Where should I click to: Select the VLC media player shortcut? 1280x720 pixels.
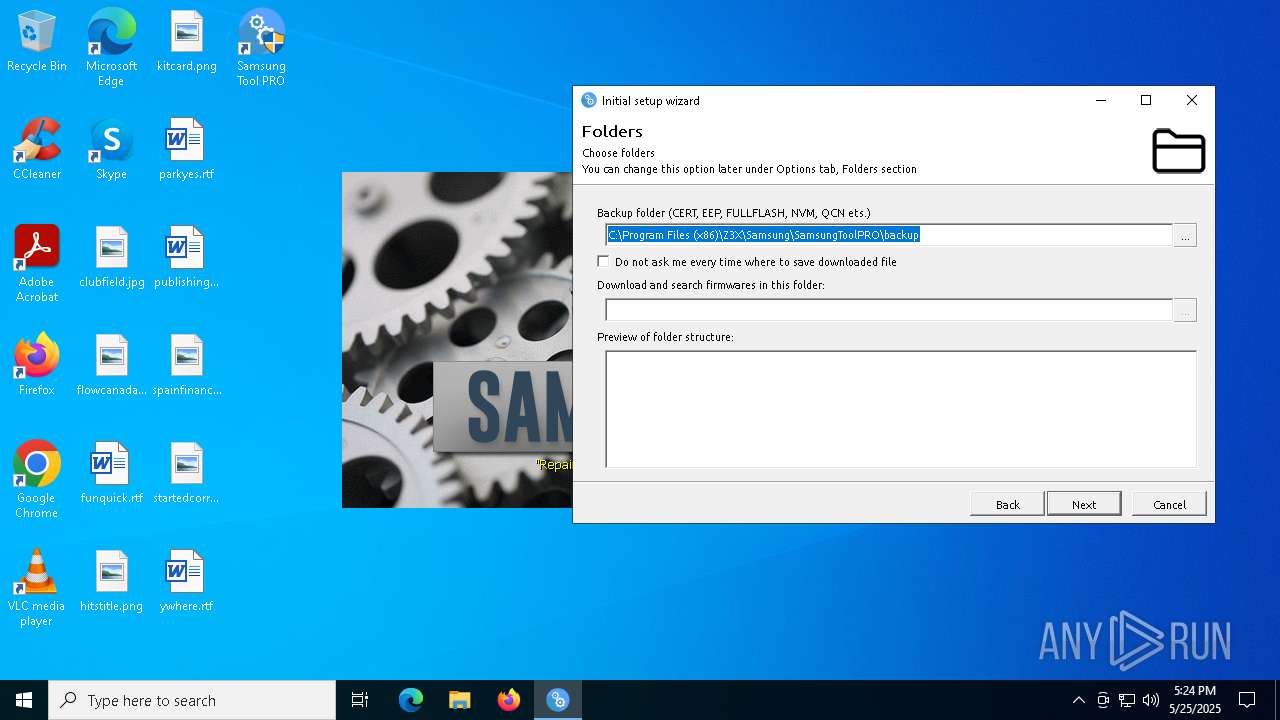[x=37, y=588]
